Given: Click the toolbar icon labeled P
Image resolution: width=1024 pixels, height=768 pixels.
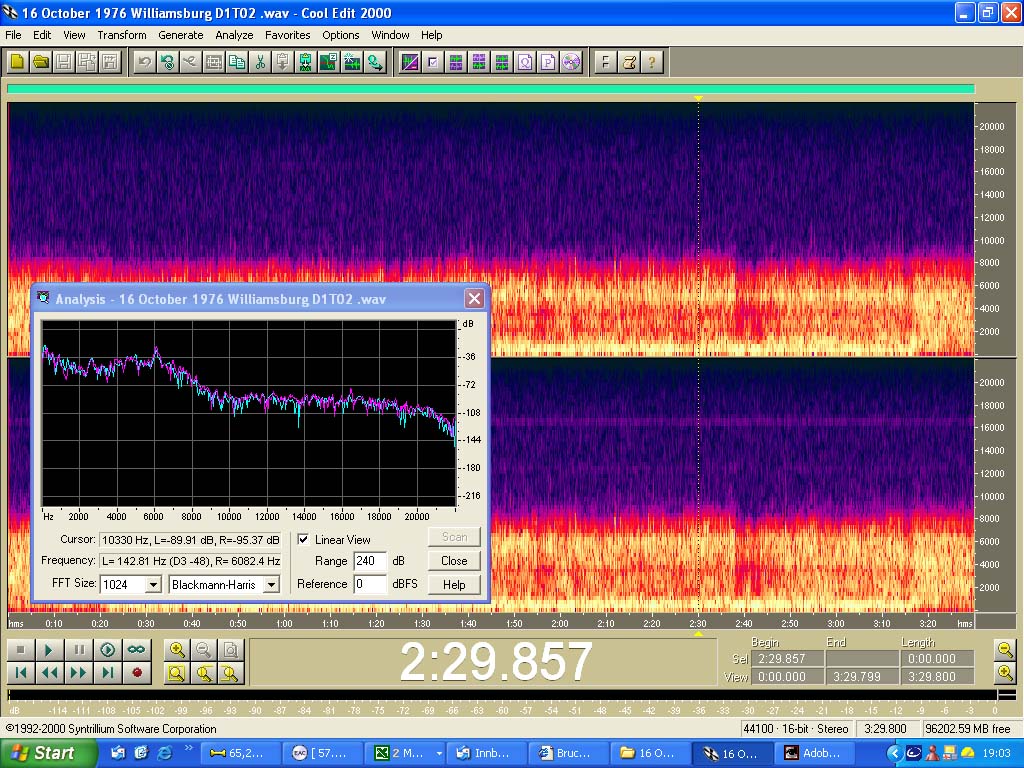Looking at the screenshot, I should pyautogui.click(x=548, y=62).
